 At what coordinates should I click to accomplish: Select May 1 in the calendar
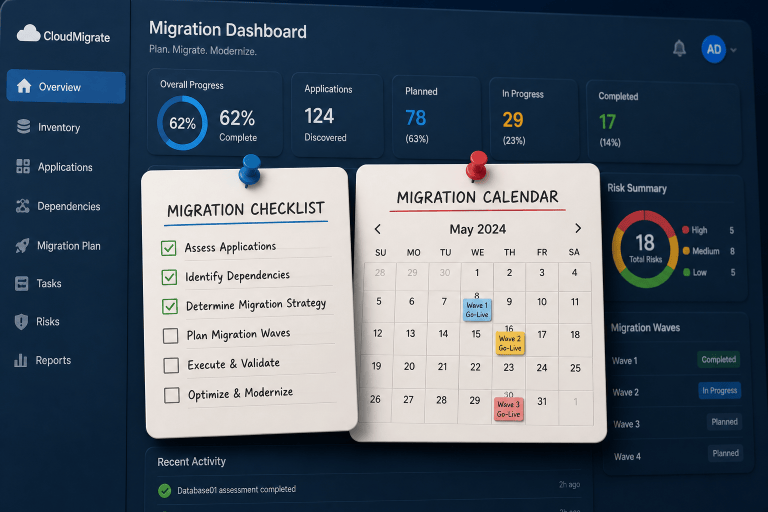pyautogui.click(x=477, y=272)
